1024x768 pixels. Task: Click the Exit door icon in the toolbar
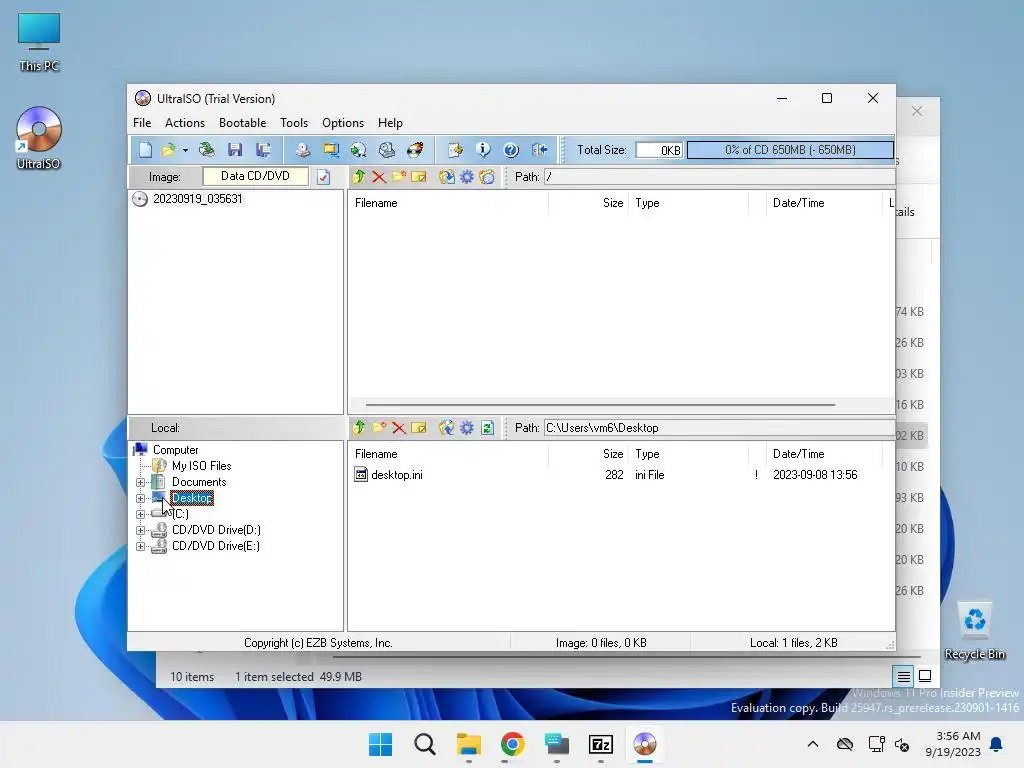(539, 150)
